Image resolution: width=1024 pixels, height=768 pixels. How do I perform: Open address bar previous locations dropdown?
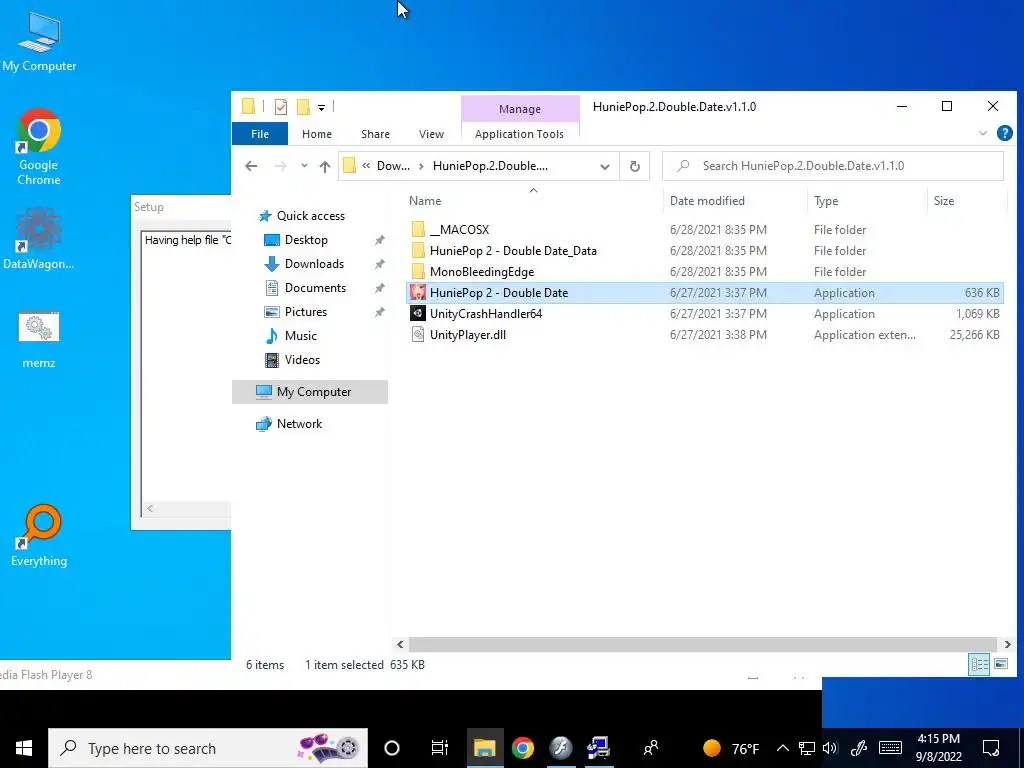[x=605, y=167]
